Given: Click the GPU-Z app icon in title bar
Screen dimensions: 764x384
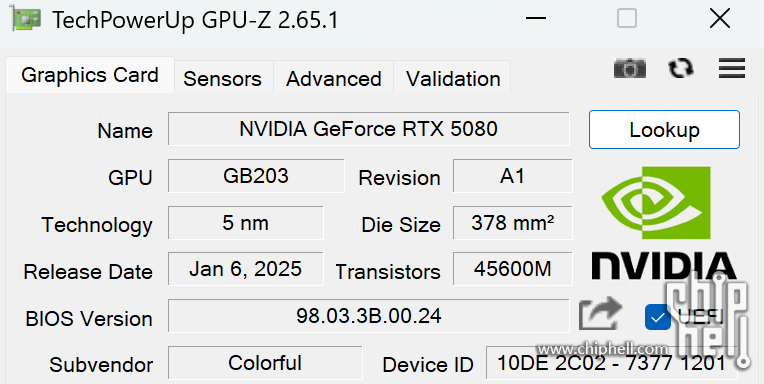Looking at the screenshot, I should pos(26,19).
